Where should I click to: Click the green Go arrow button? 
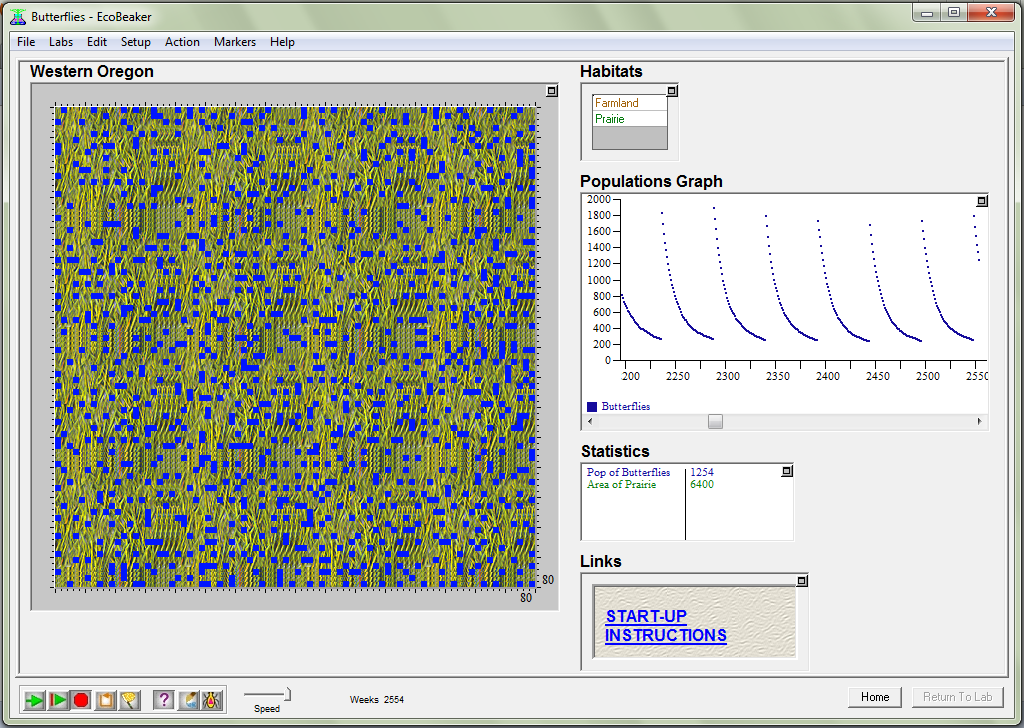(x=34, y=700)
